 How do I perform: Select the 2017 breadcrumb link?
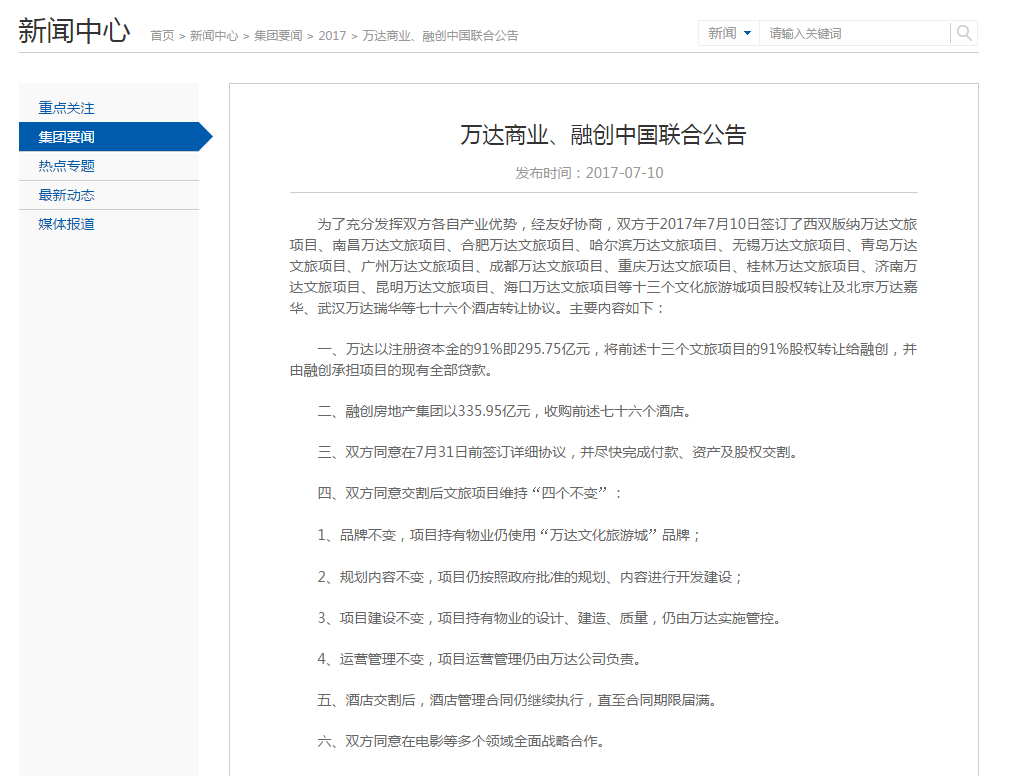tap(332, 36)
